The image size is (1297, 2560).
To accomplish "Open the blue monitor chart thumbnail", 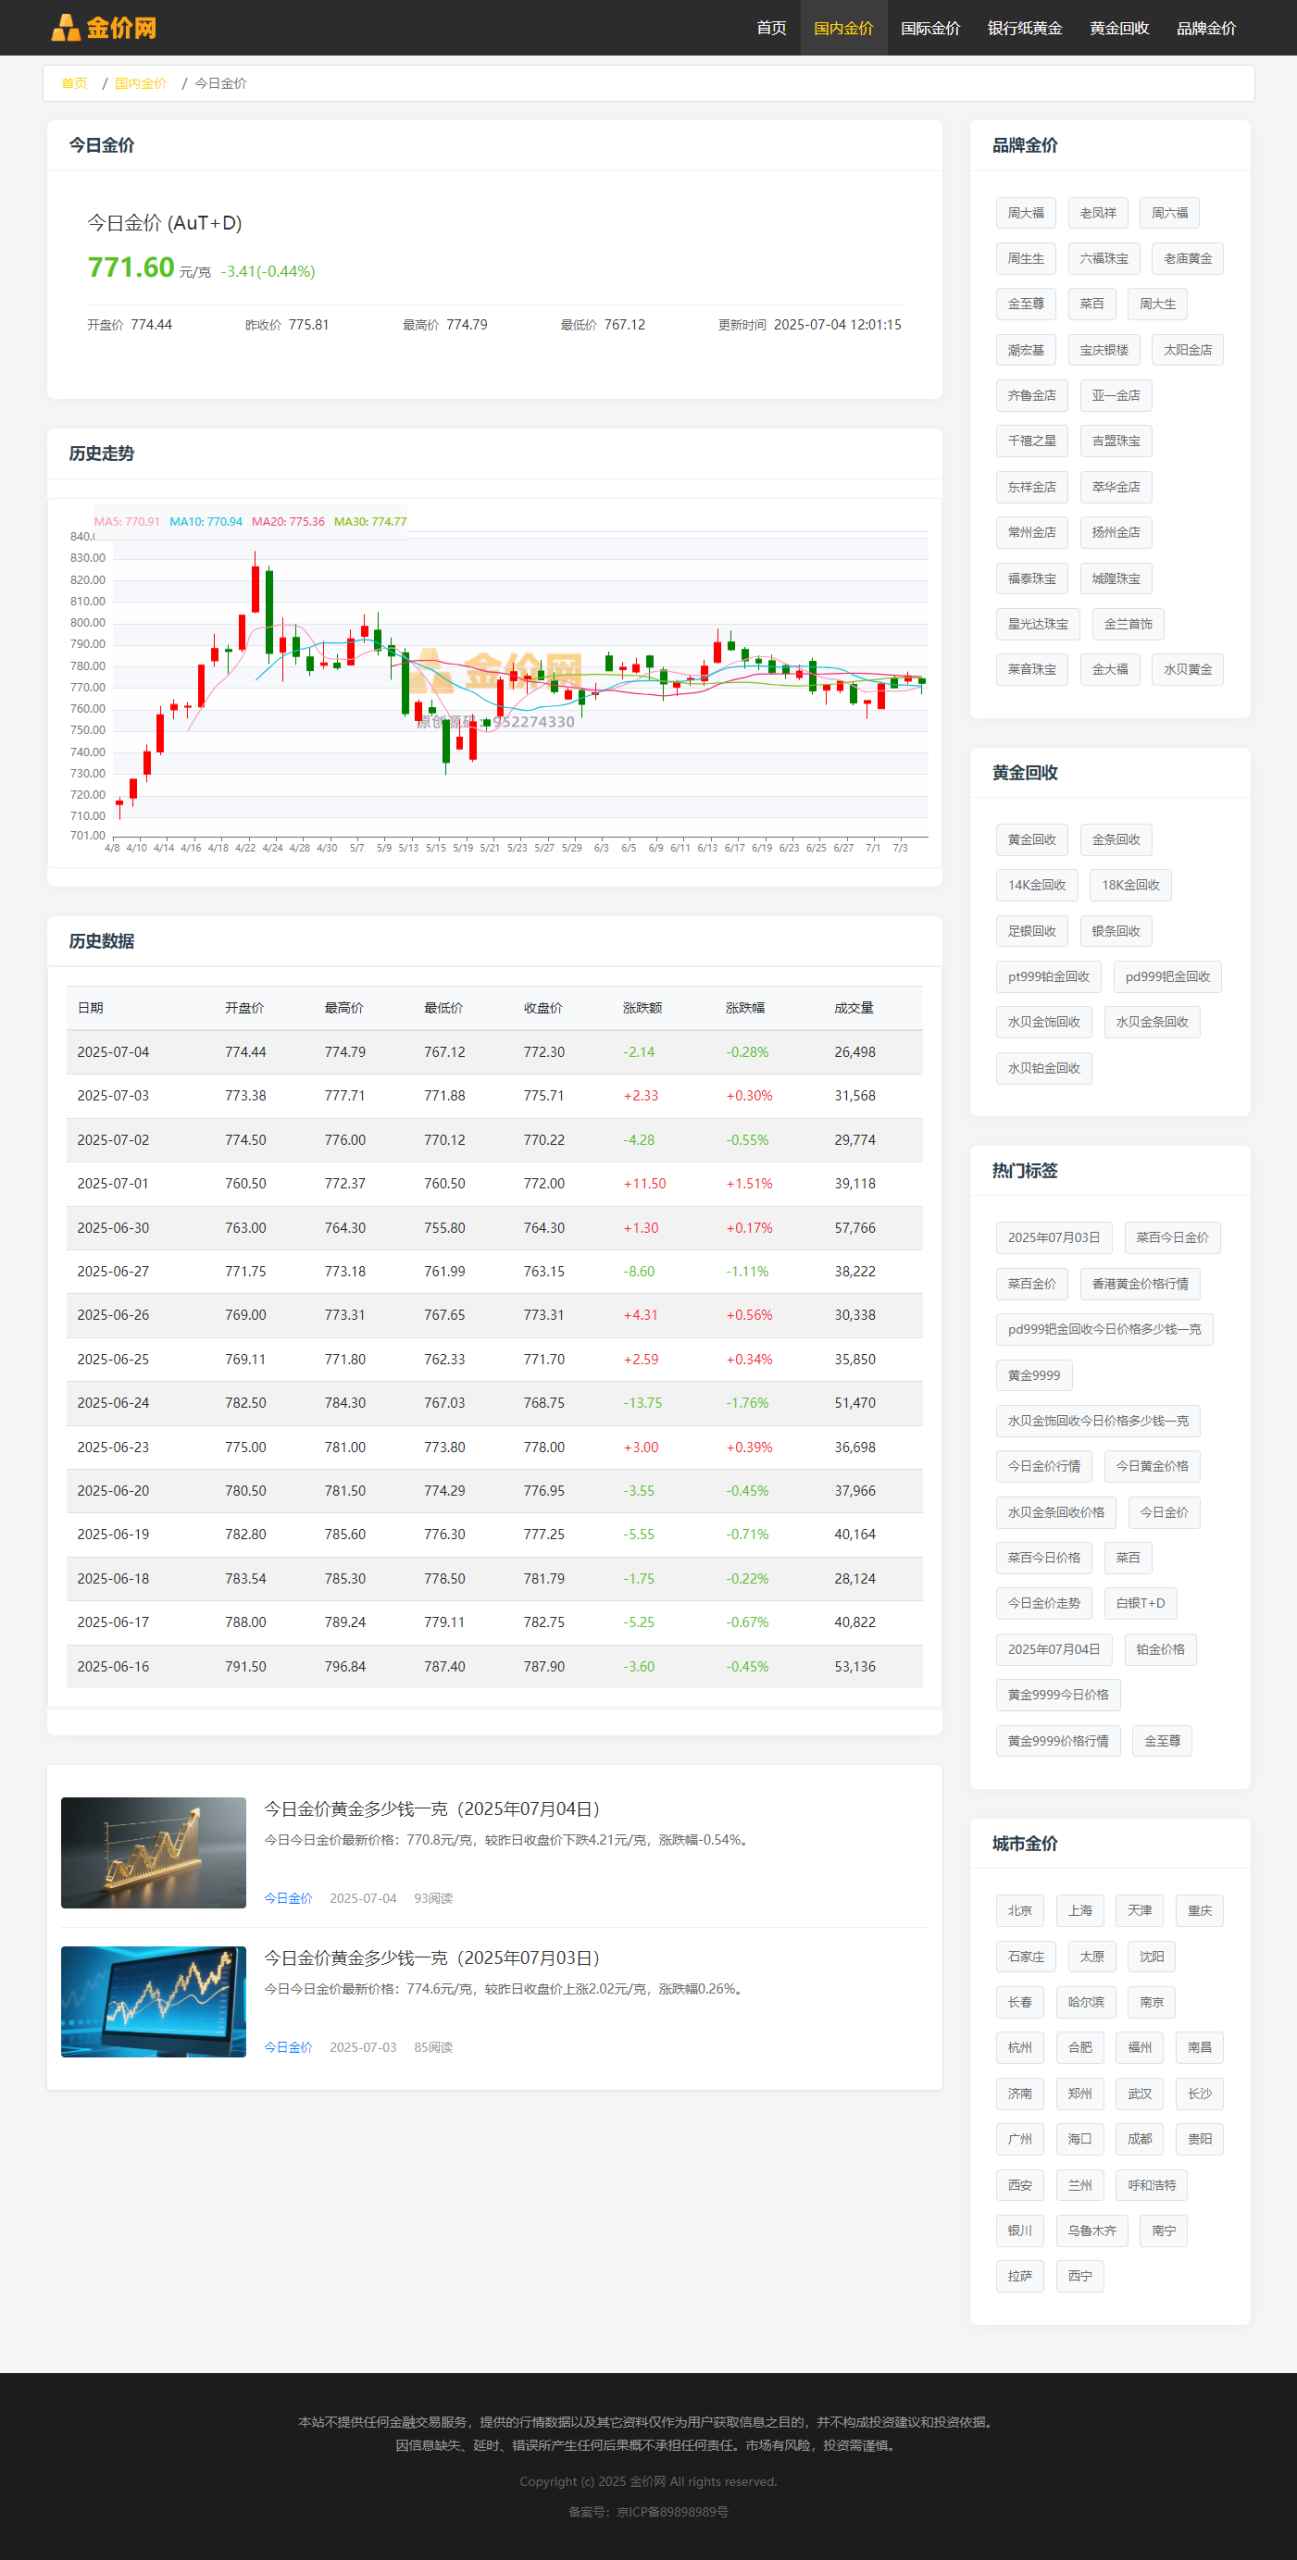I will [153, 2001].
